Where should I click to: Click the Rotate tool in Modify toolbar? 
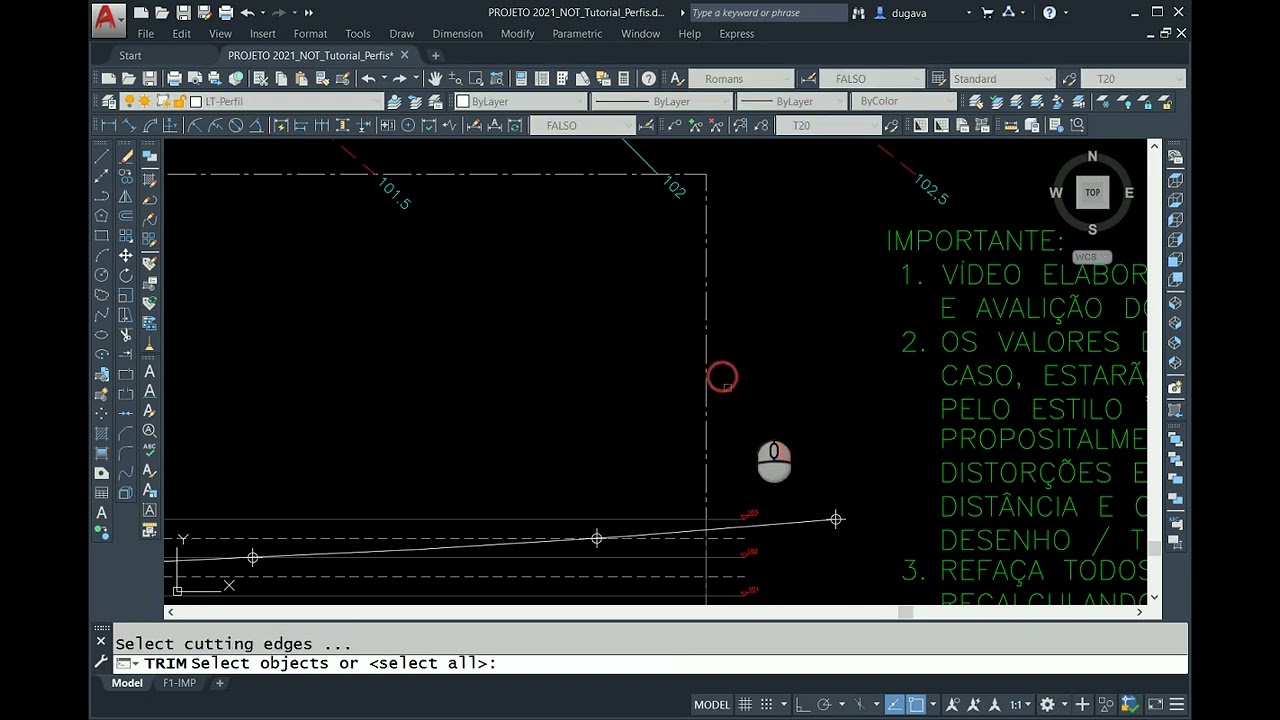(126, 275)
